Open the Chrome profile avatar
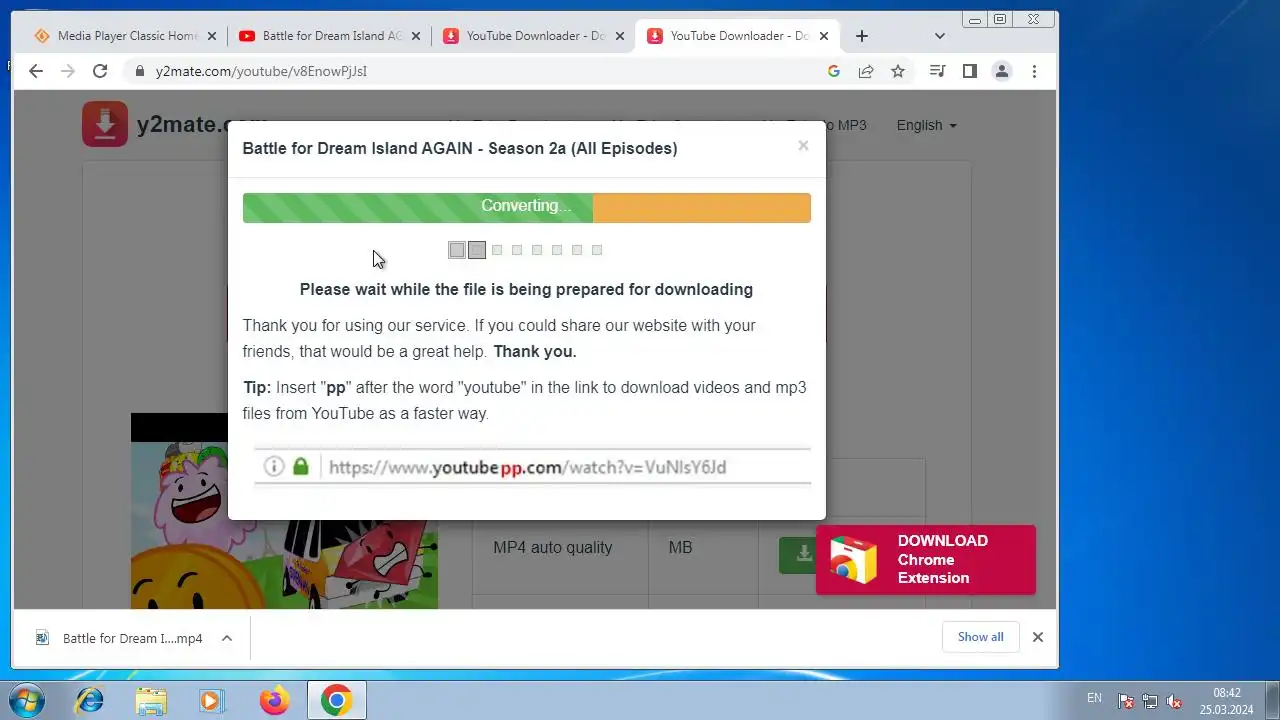1280x720 pixels. point(1001,71)
